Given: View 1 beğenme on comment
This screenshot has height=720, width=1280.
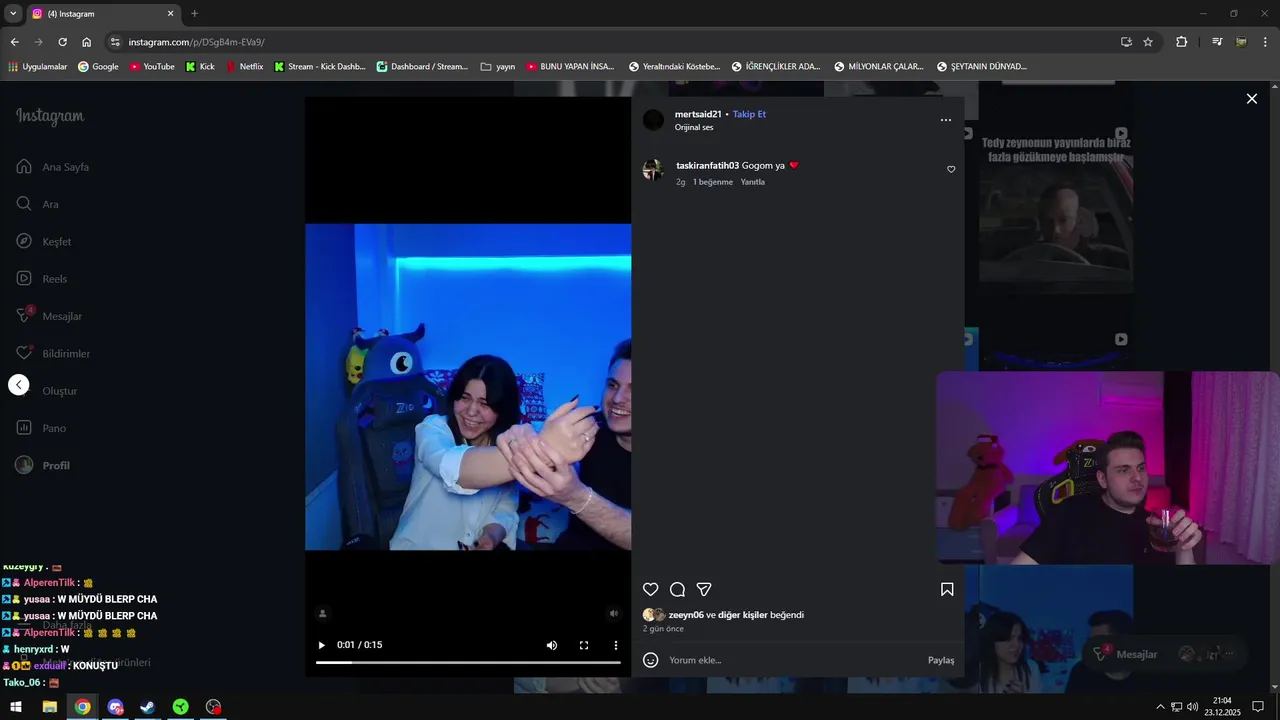Looking at the screenshot, I should (x=713, y=182).
